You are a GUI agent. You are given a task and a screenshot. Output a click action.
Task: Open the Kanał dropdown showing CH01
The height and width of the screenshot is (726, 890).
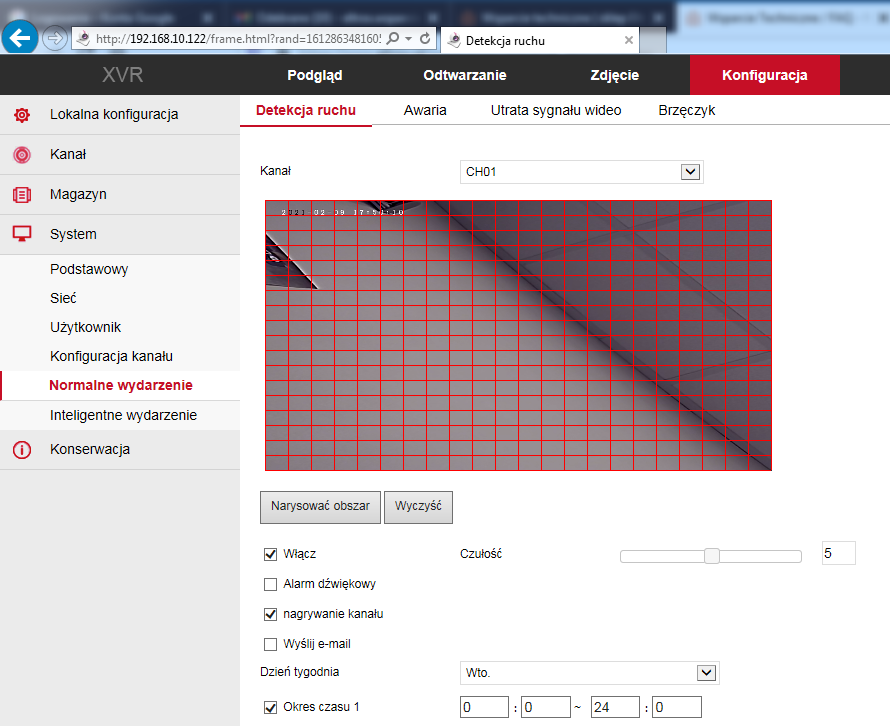[x=690, y=171]
